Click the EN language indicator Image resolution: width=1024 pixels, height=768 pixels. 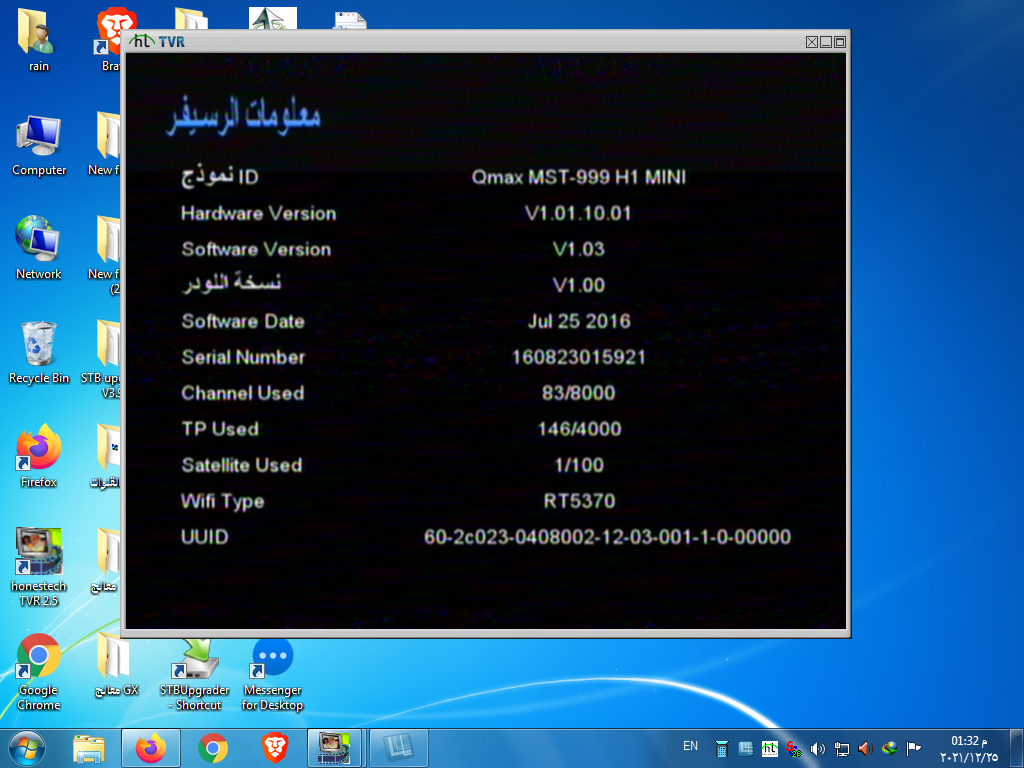(690, 746)
